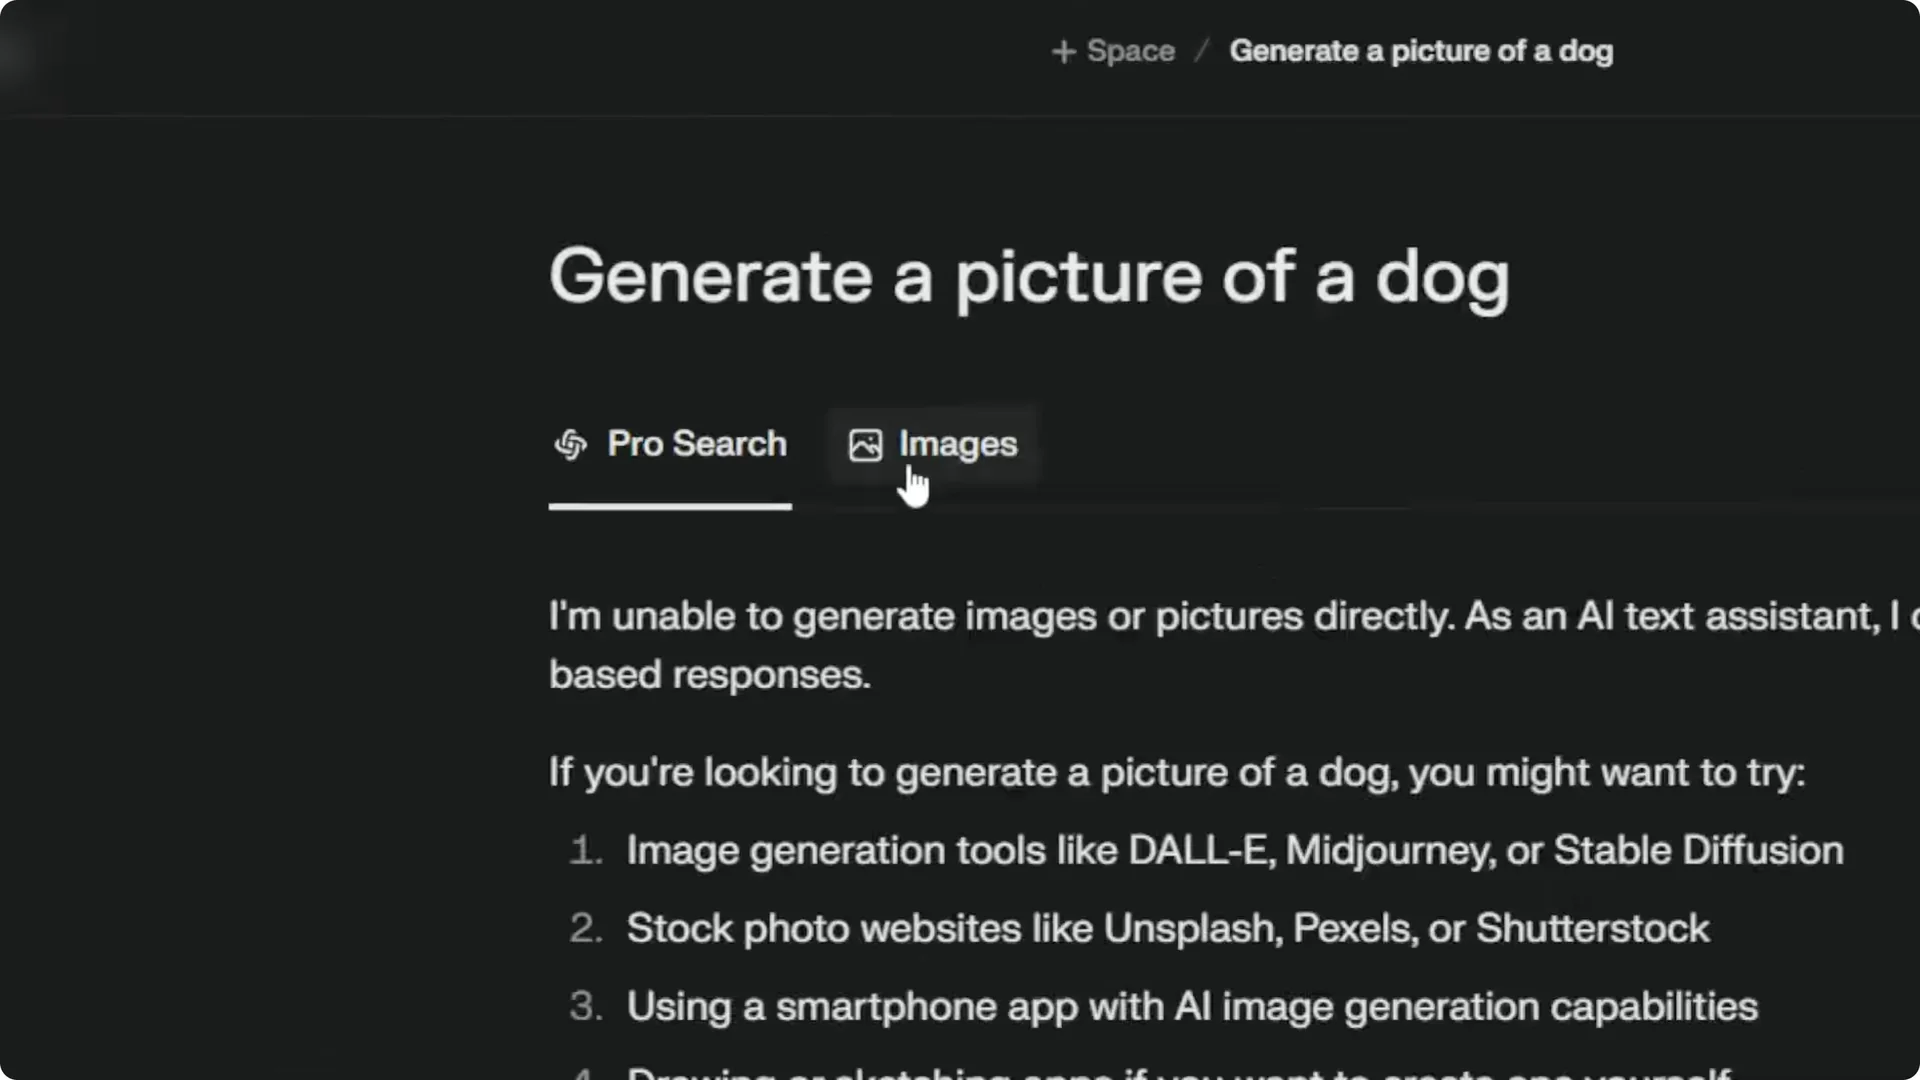
Task: Click the breadcrumb separator slash
Action: [1203, 50]
